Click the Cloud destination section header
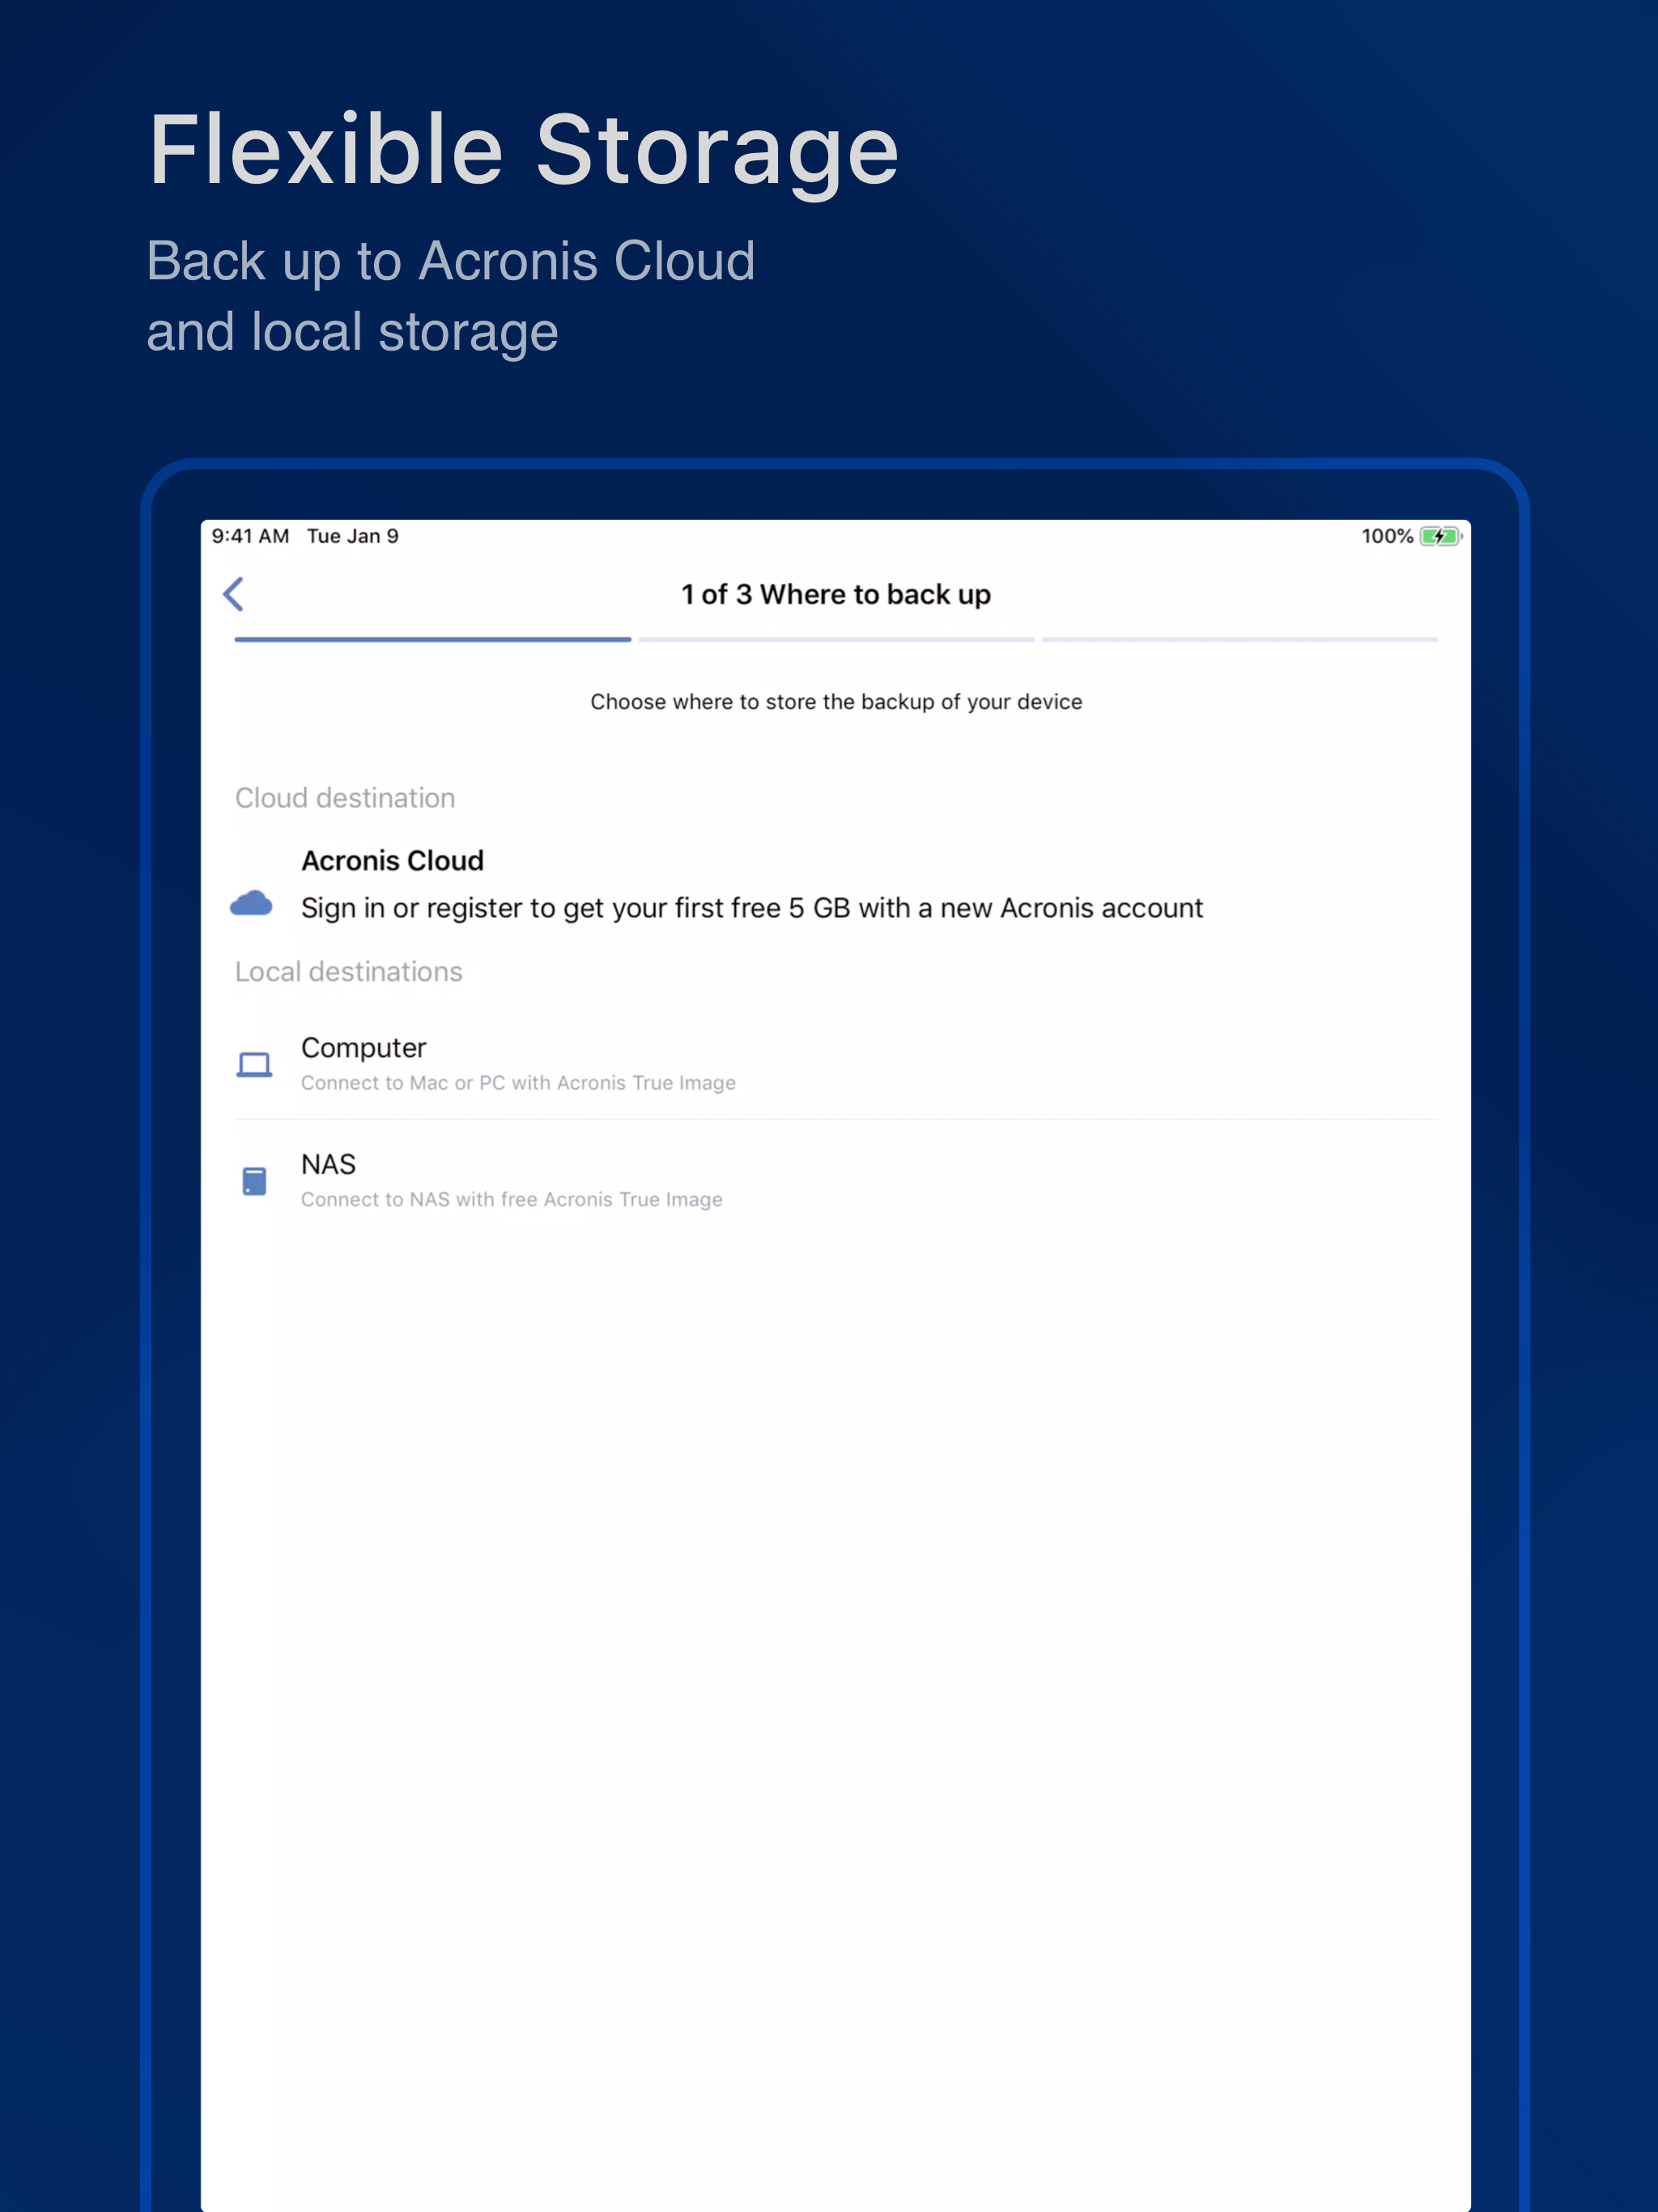The height and width of the screenshot is (2212, 1658). coord(345,798)
